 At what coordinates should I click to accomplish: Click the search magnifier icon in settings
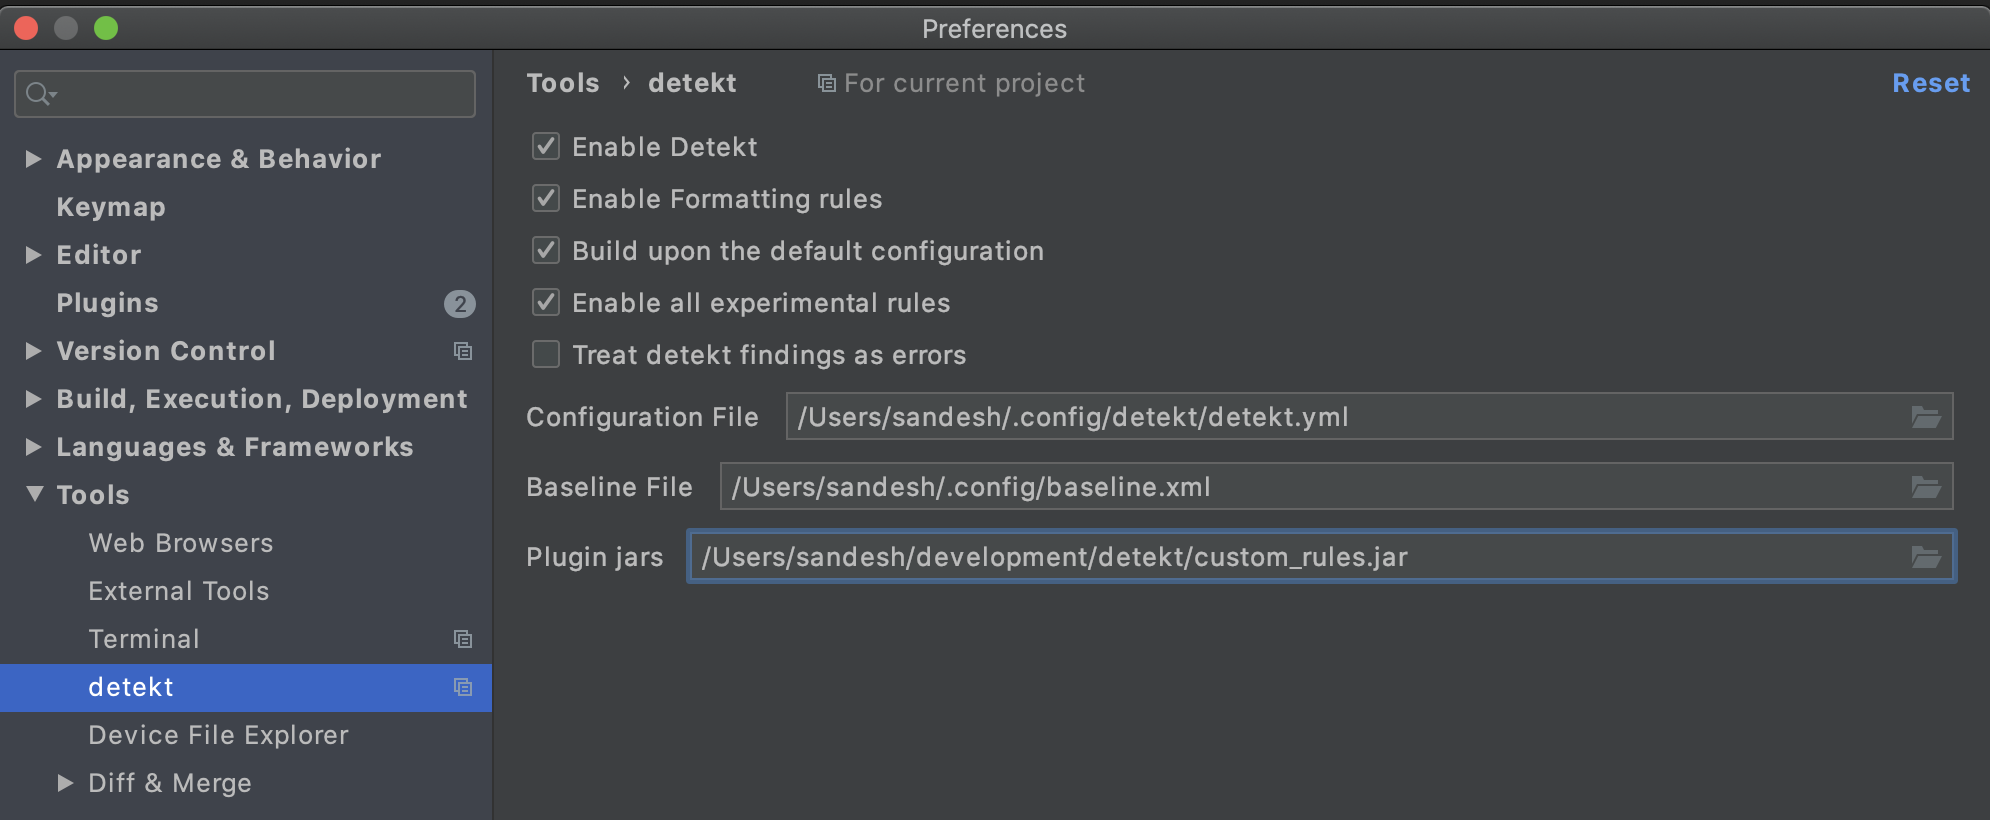pyautogui.click(x=40, y=94)
